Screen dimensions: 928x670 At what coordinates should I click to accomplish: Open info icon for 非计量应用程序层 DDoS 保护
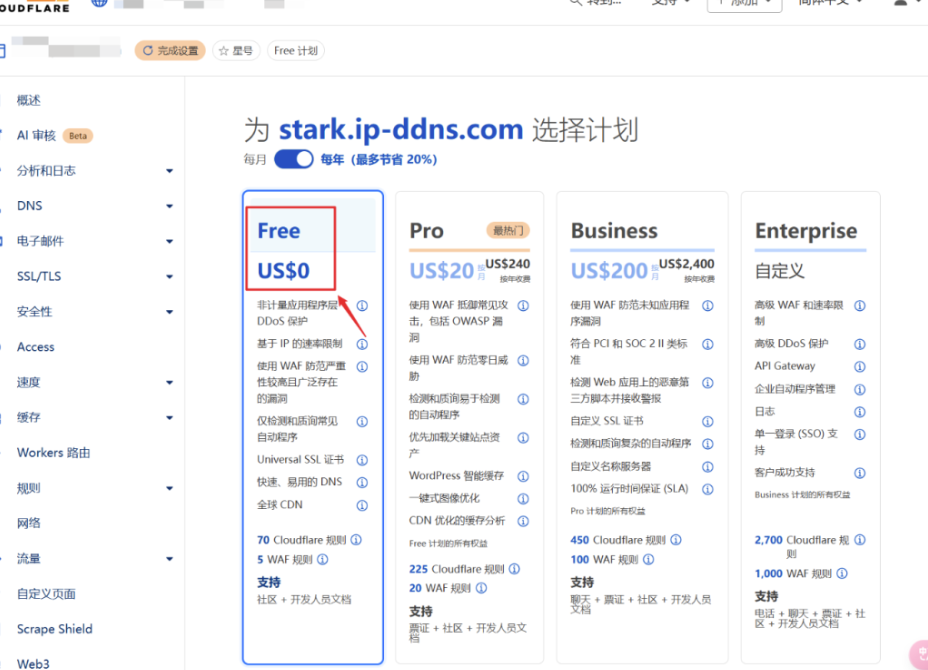(x=362, y=305)
